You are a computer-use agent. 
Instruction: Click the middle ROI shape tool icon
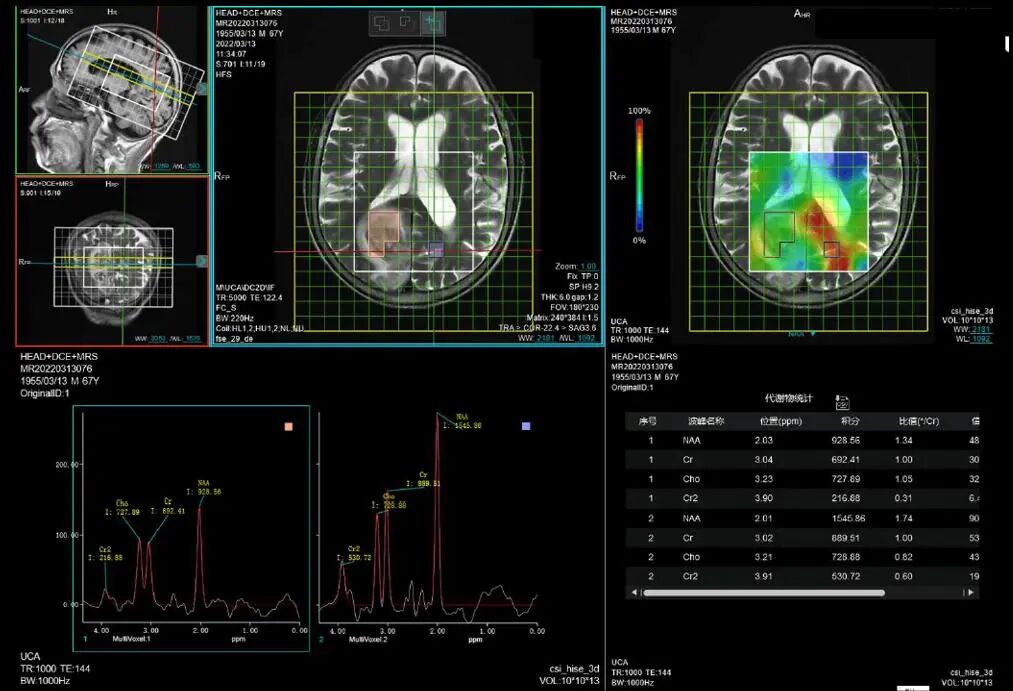[406, 23]
